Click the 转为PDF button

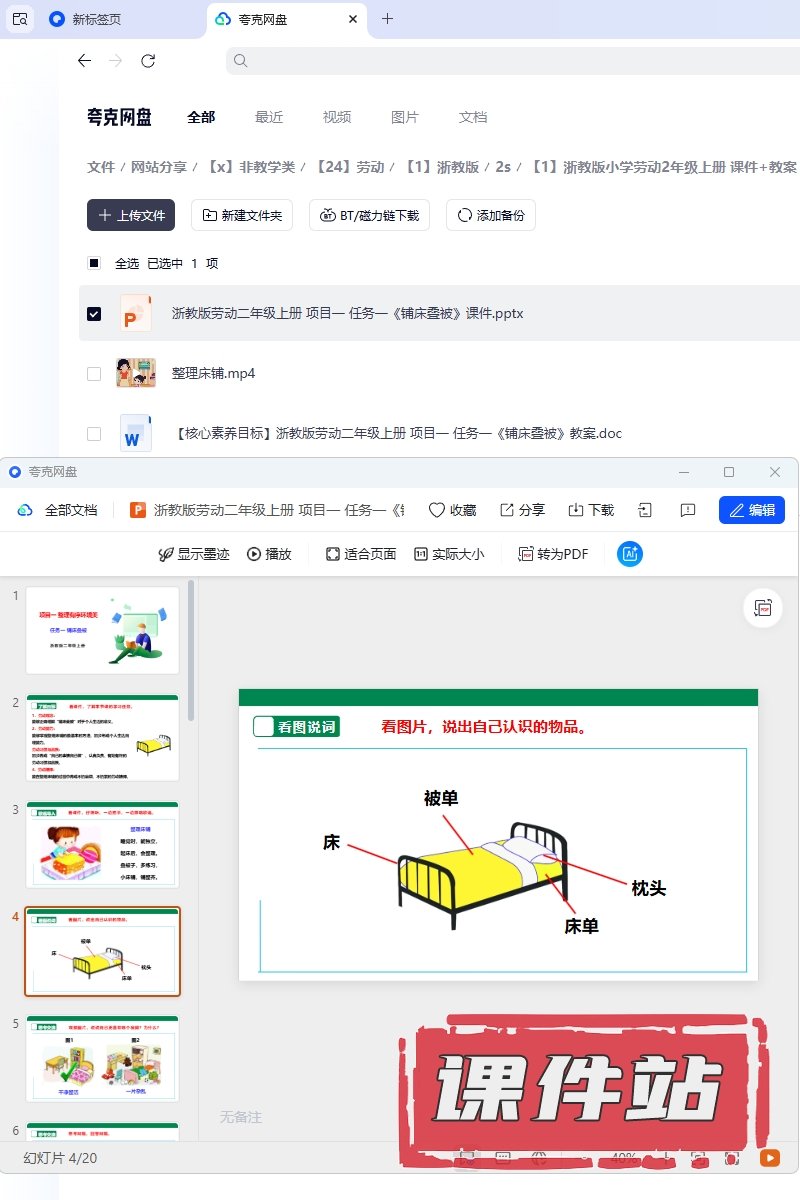pyautogui.click(x=553, y=554)
